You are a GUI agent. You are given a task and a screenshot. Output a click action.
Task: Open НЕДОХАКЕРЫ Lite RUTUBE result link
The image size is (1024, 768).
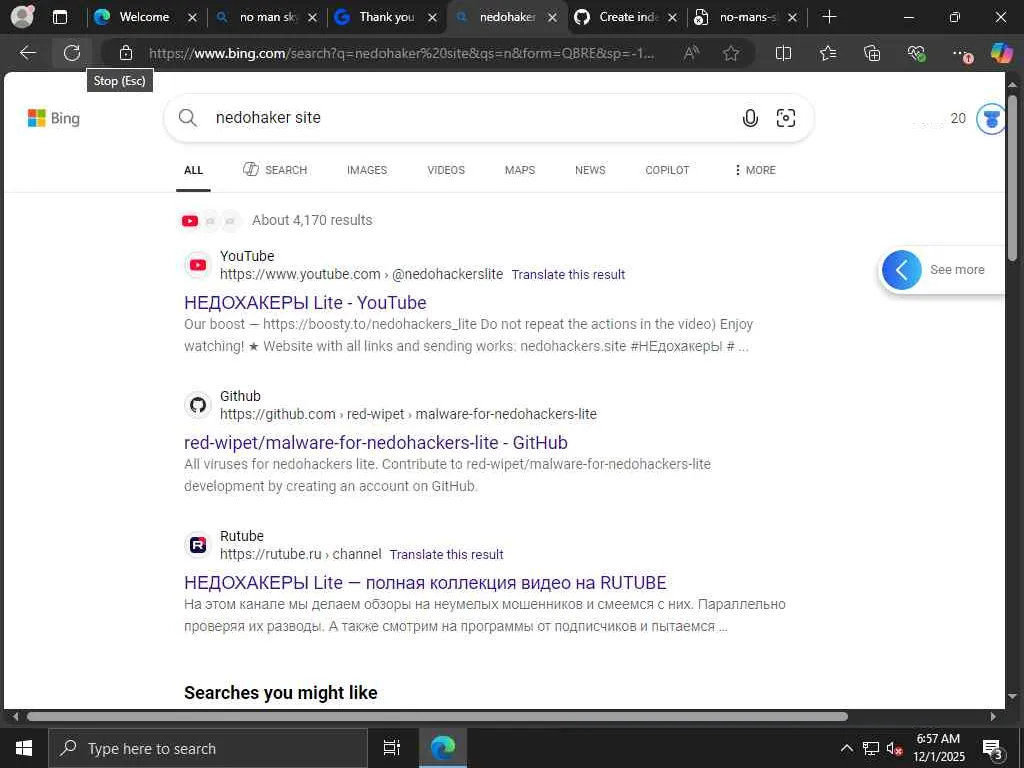coord(425,582)
